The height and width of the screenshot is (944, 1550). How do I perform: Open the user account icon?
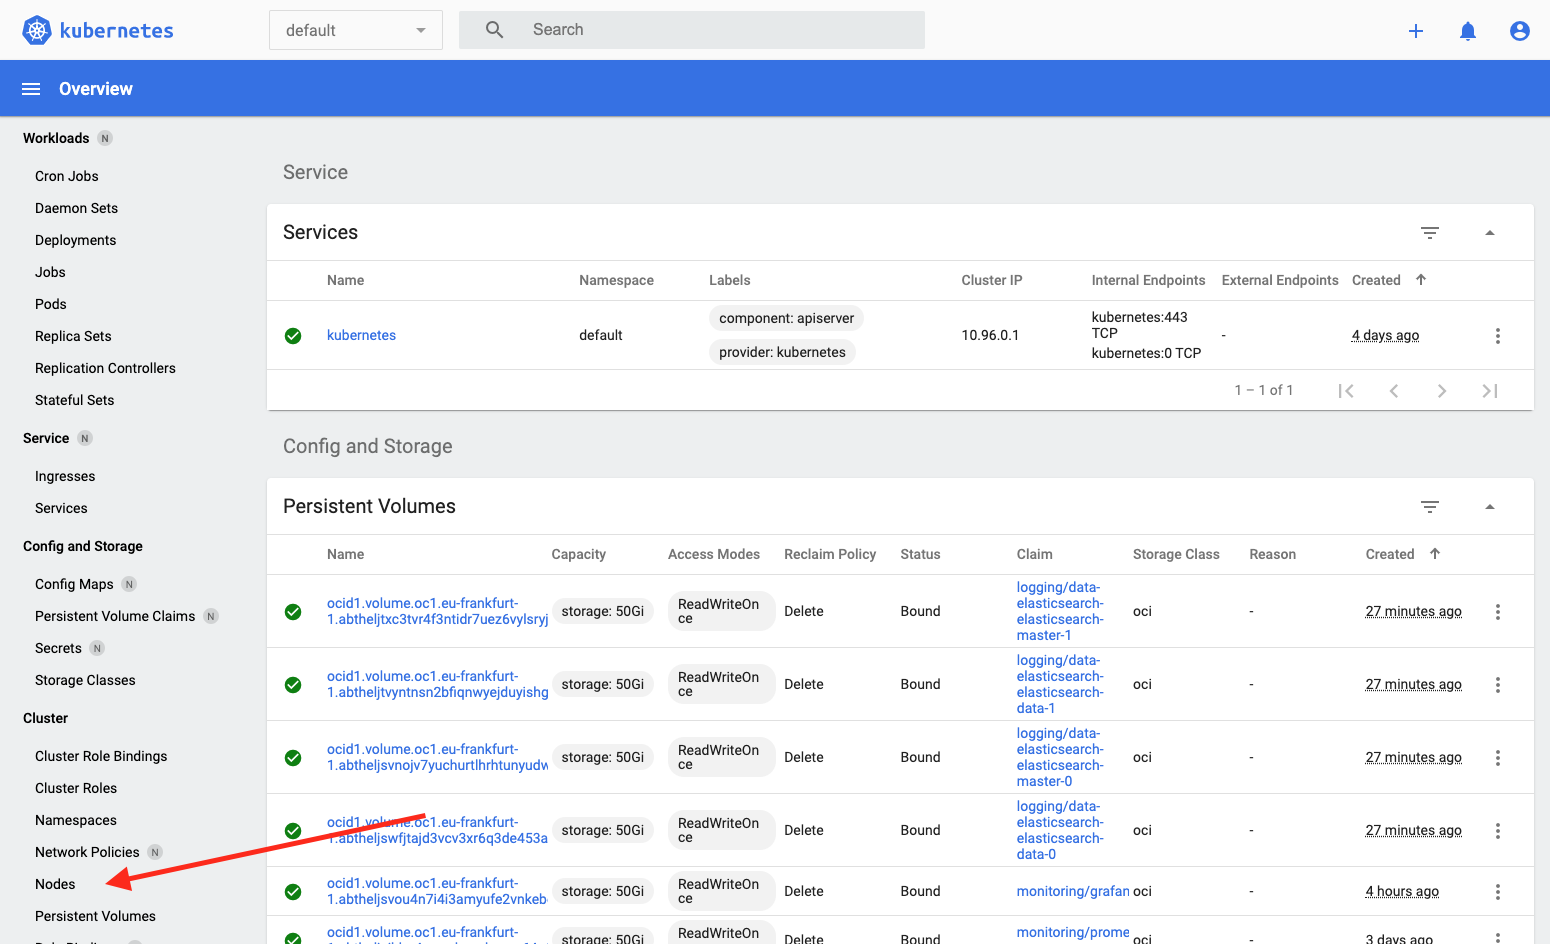[x=1520, y=31]
